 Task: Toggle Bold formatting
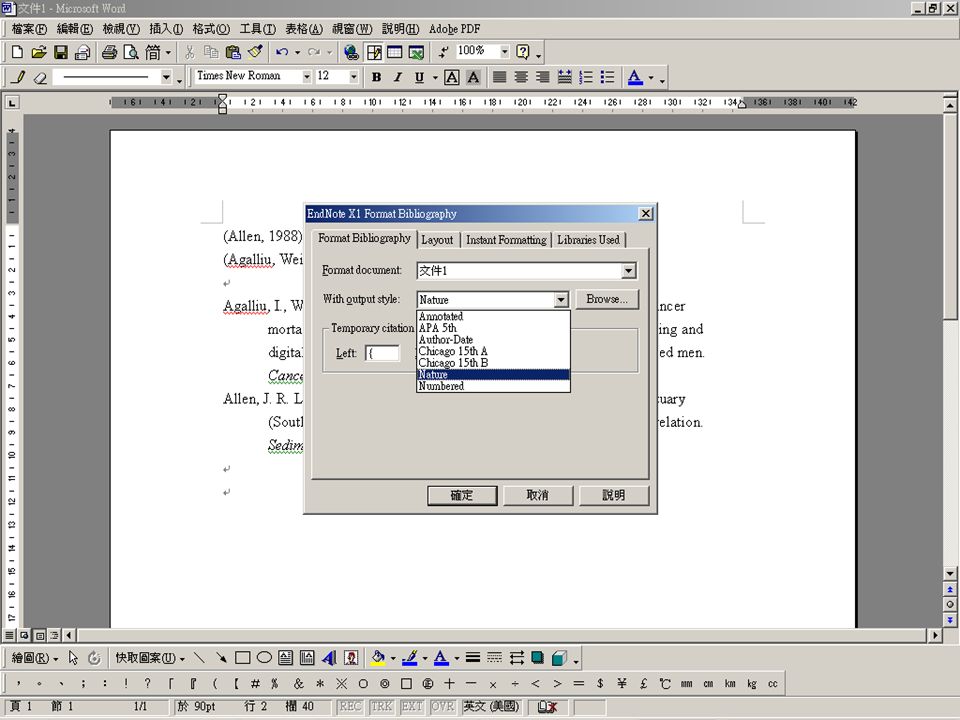pos(377,77)
